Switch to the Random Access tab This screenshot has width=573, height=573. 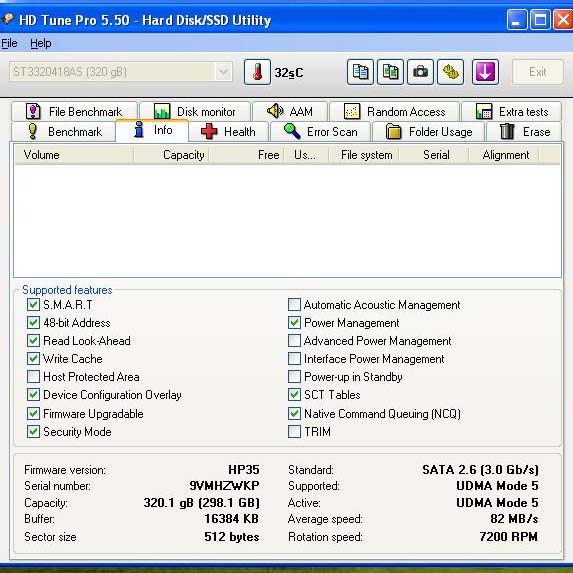point(395,111)
